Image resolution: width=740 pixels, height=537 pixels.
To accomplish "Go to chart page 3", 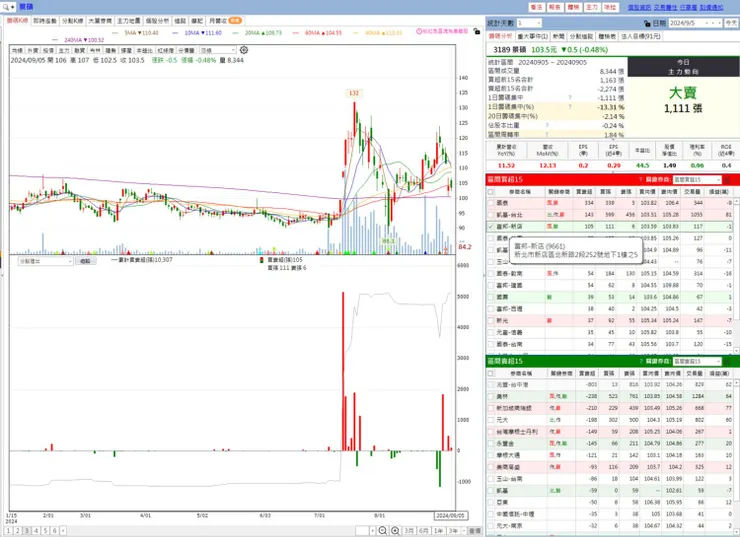I will [27, 531].
